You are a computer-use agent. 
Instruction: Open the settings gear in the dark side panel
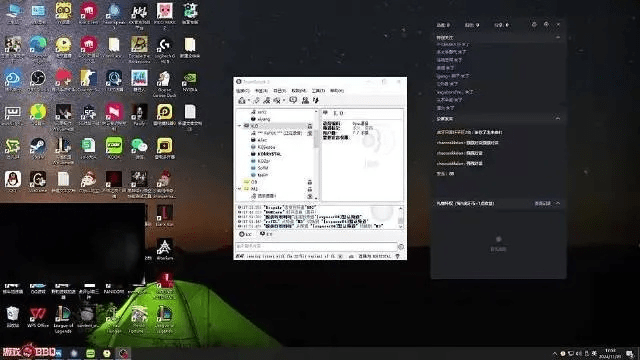coord(534,25)
